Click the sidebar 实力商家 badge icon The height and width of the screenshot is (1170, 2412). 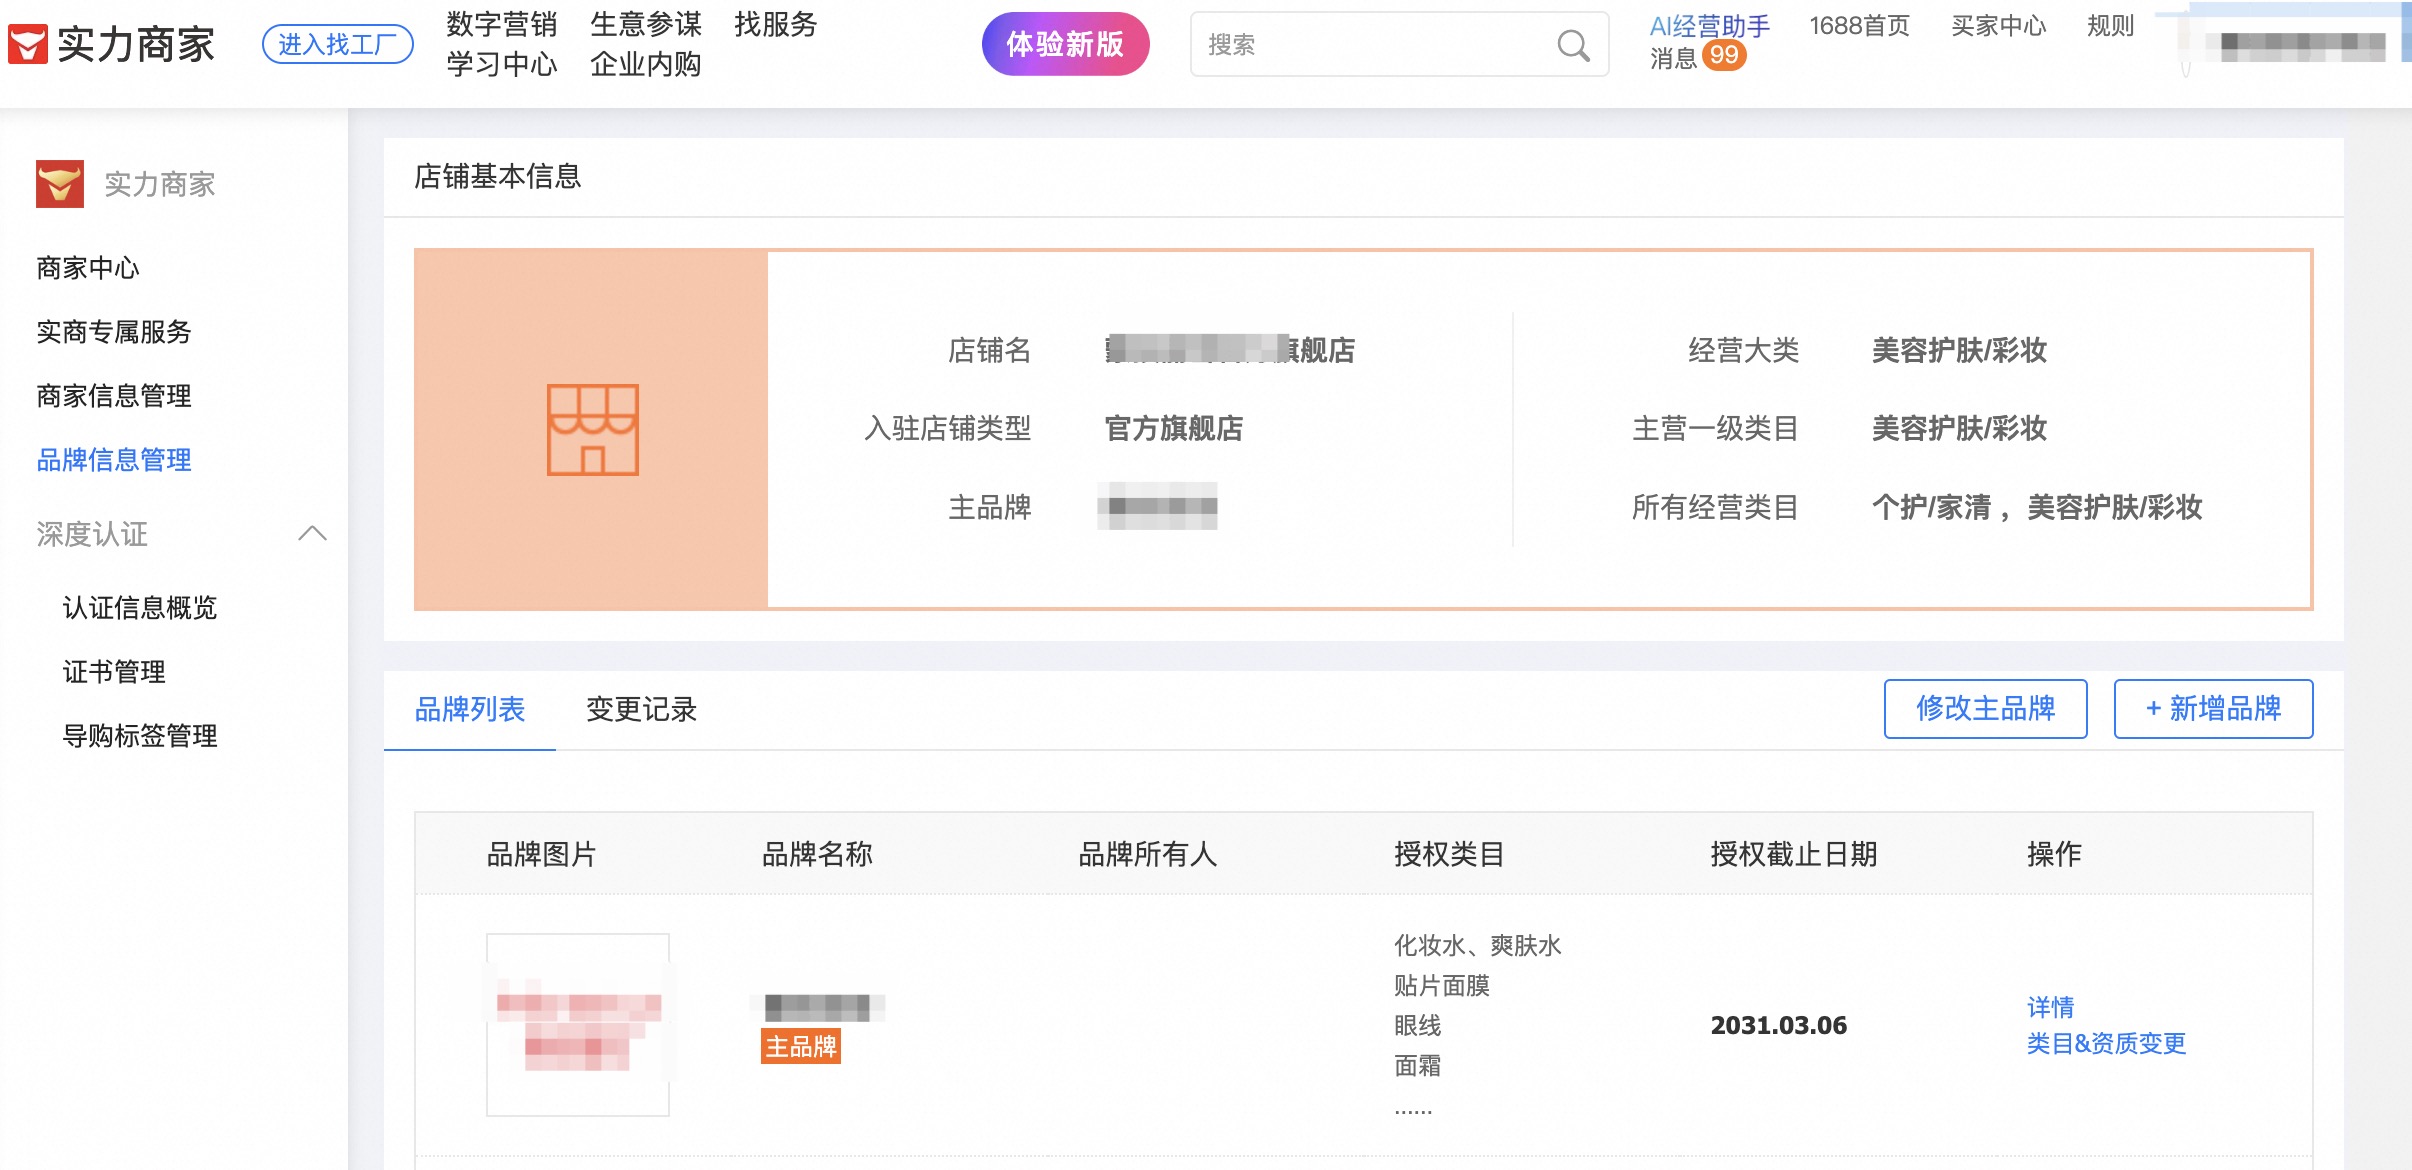(60, 184)
